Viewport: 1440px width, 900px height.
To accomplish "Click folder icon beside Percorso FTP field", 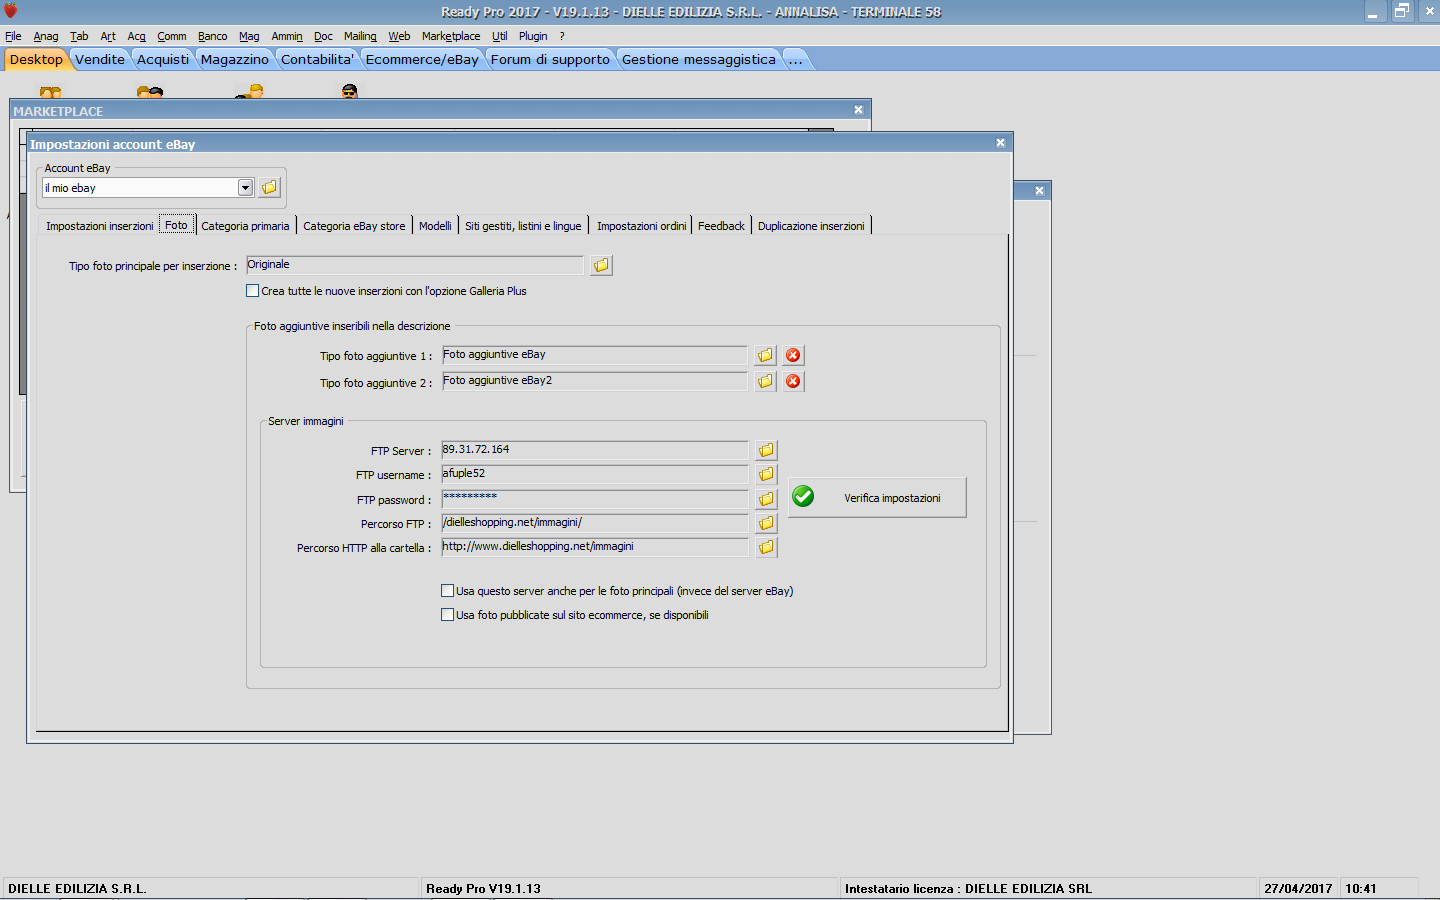I will tap(766, 523).
